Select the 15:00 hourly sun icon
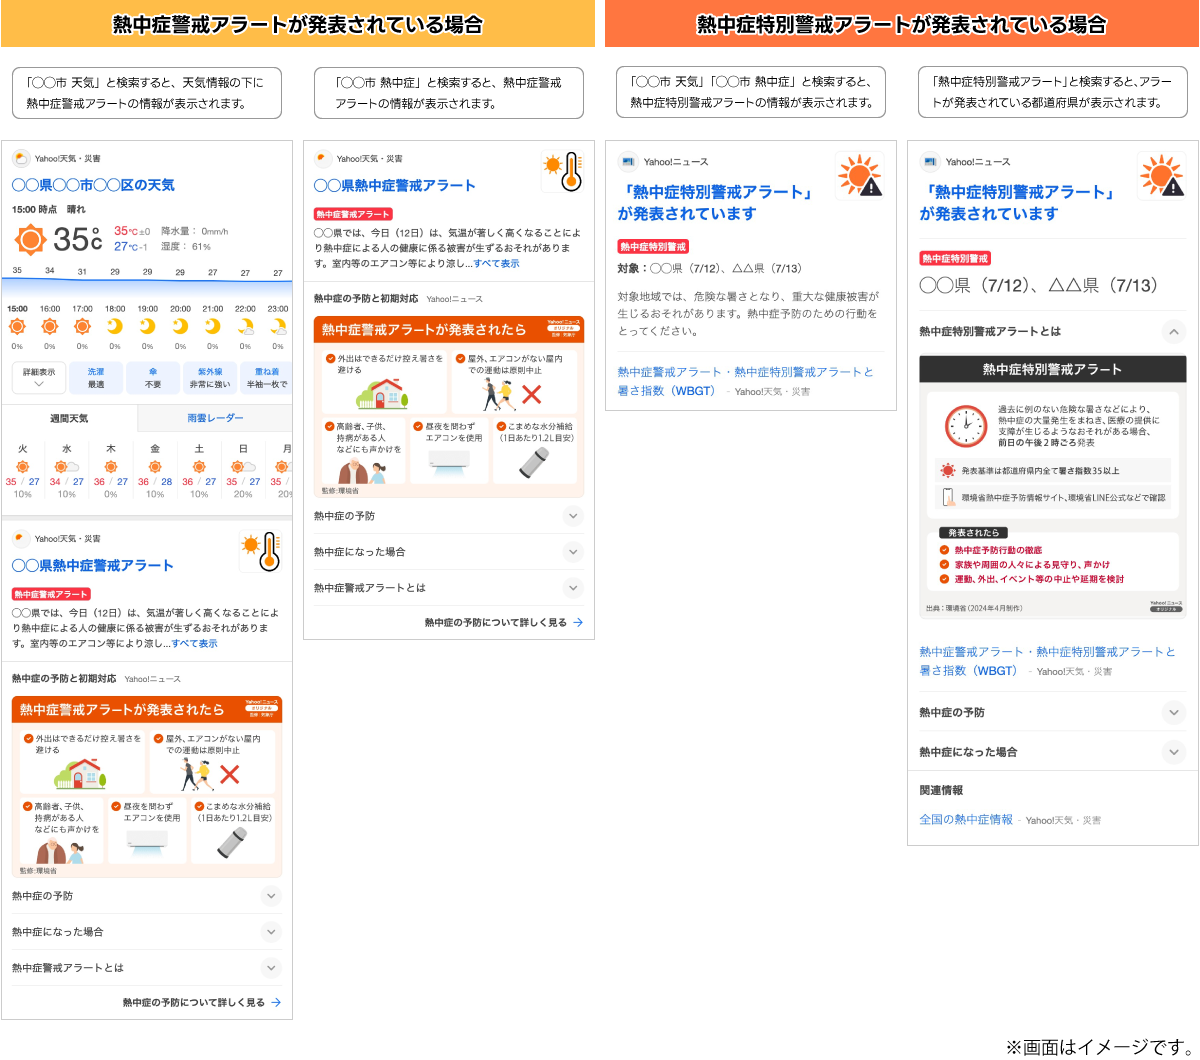 click(17, 327)
